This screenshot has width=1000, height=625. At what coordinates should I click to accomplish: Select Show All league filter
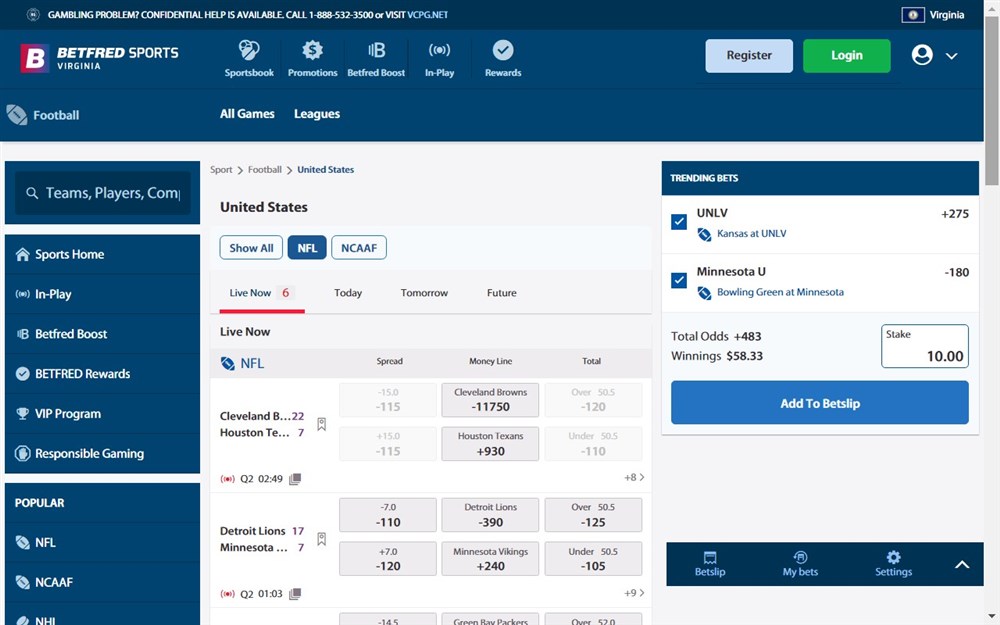pos(251,248)
